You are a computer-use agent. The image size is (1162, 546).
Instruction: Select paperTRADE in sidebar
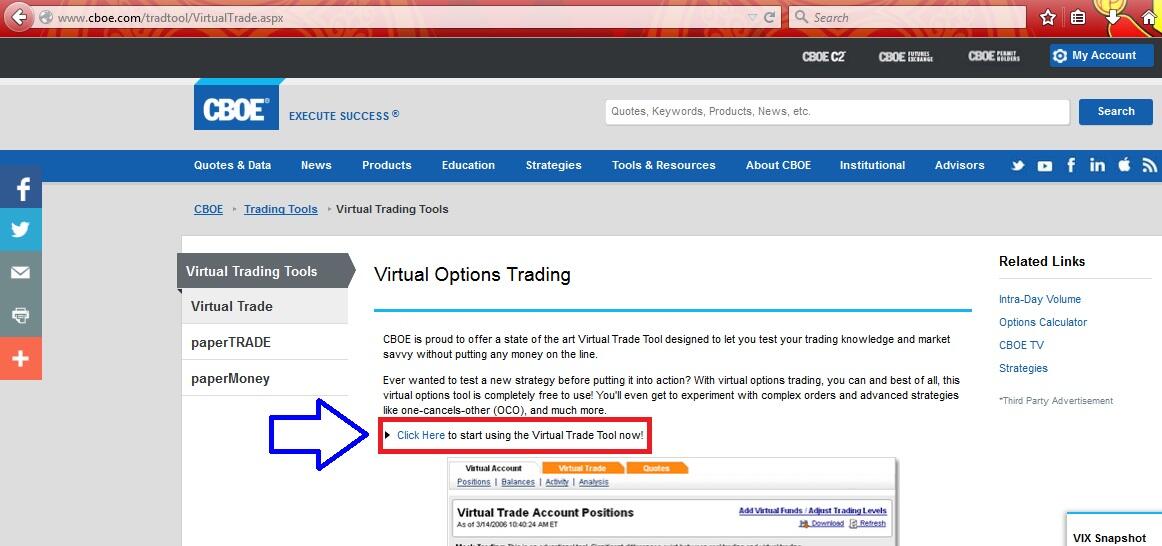tap(265, 342)
